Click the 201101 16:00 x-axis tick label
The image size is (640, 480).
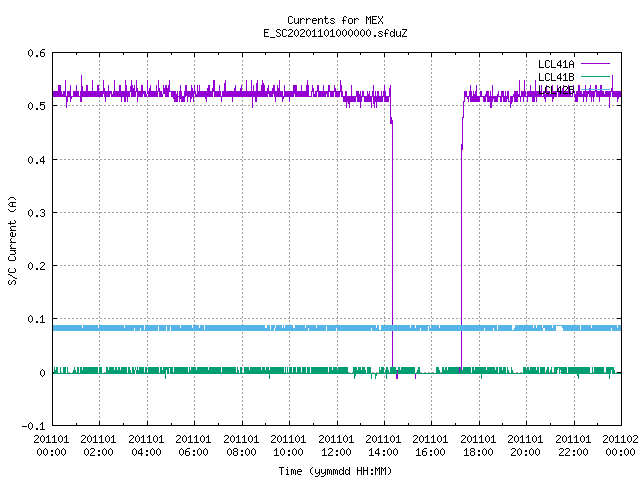point(431,446)
